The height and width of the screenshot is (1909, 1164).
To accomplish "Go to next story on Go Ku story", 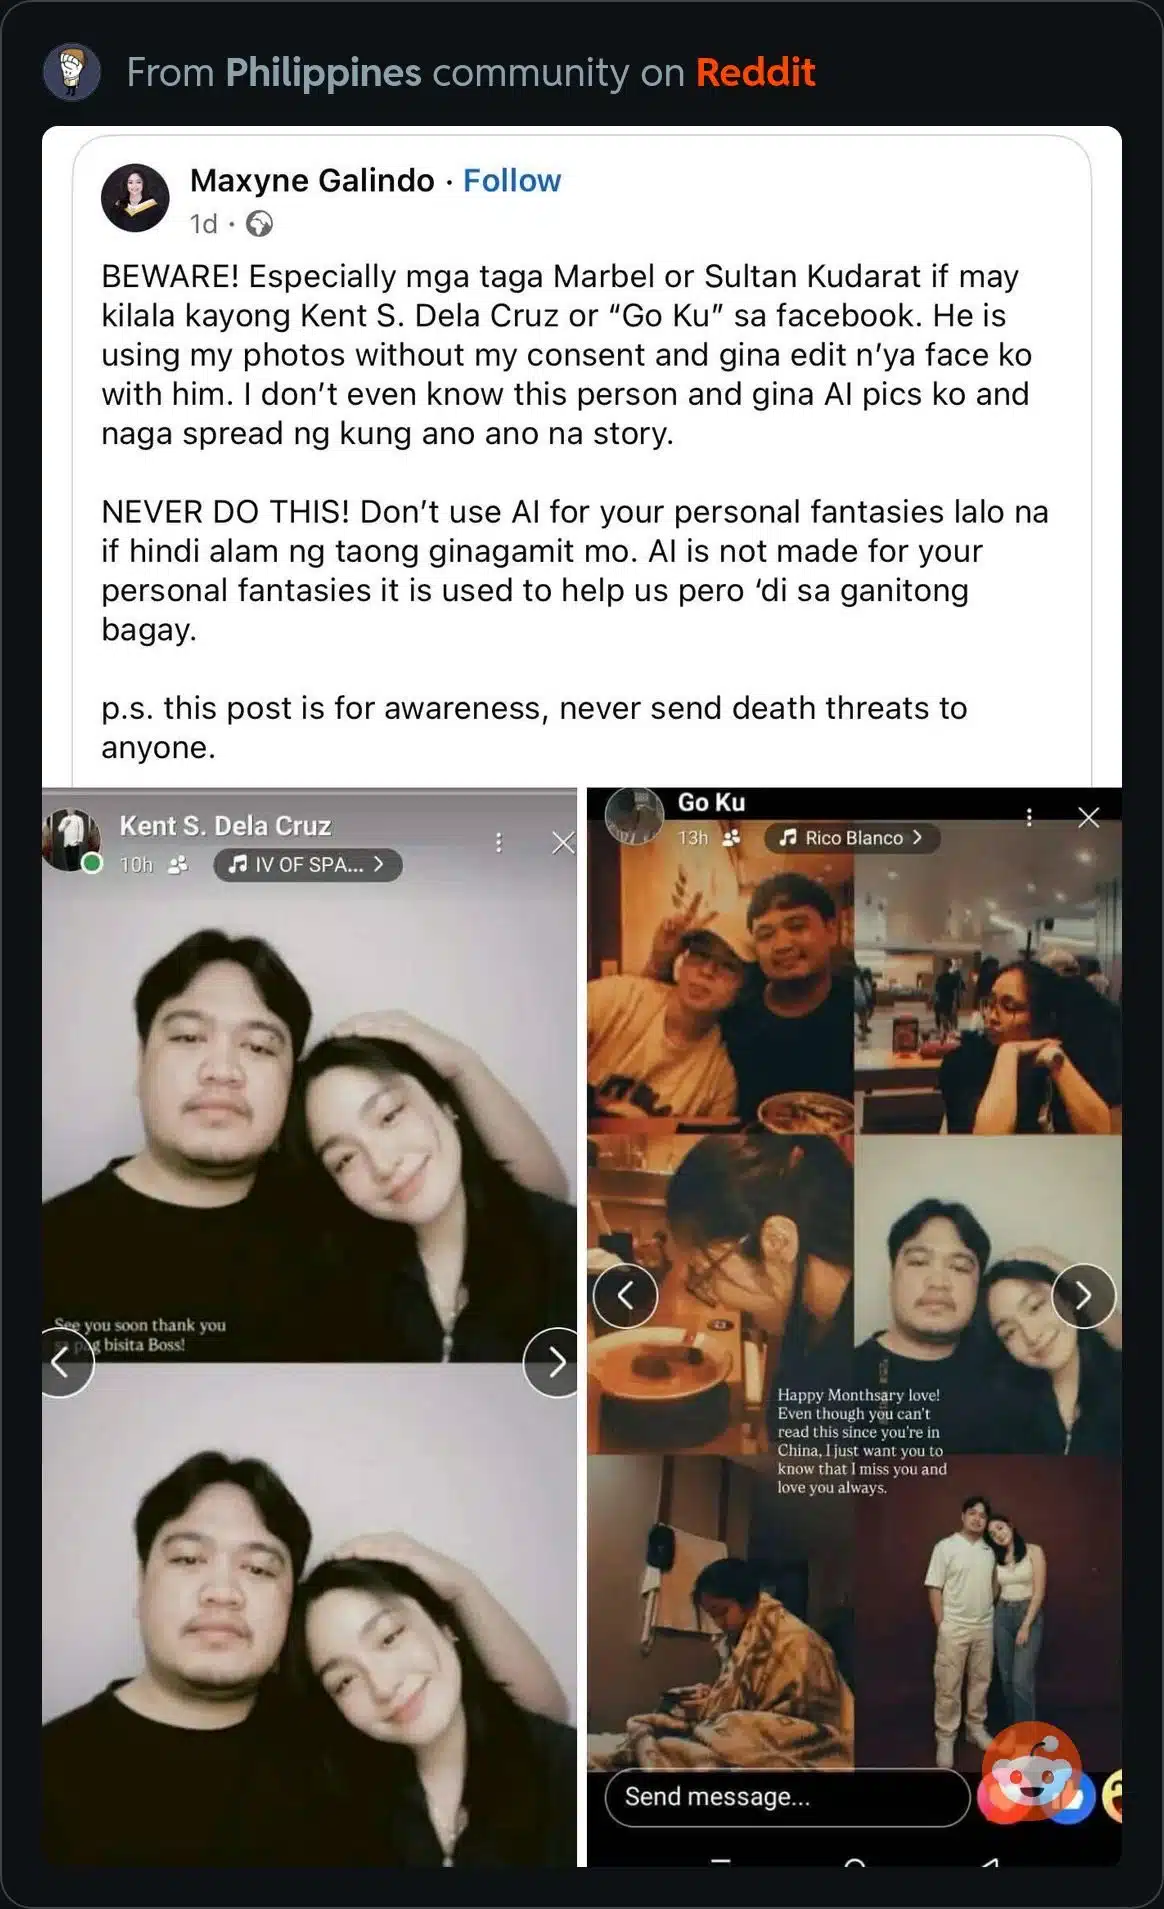I will pos(1084,1296).
